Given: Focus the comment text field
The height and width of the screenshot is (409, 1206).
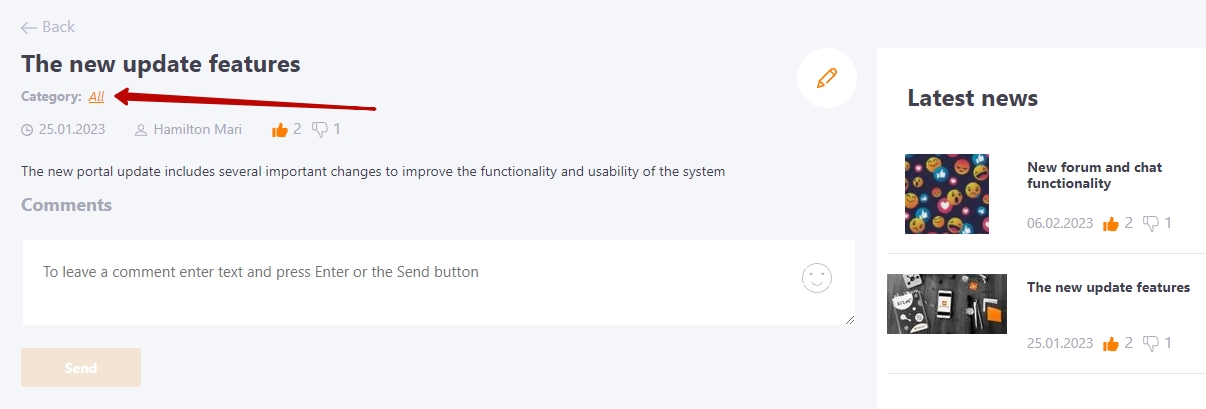Looking at the screenshot, I should point(438,282).
